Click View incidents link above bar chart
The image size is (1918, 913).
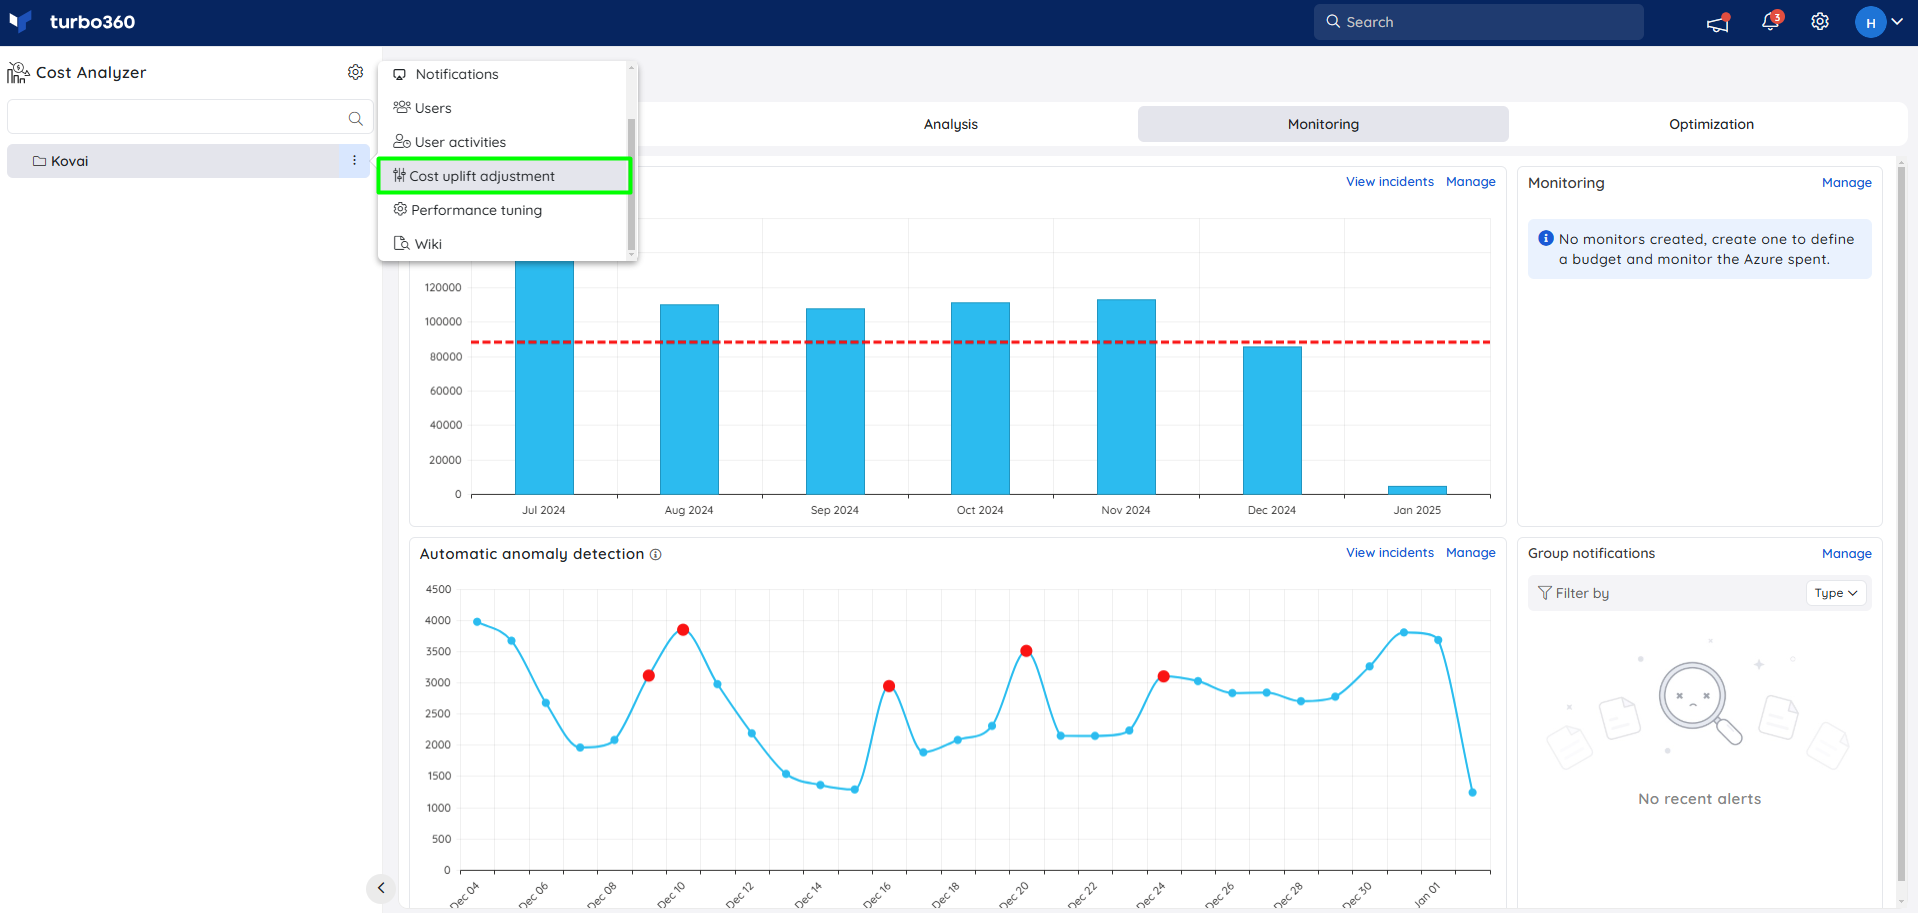pos(1390,182)
